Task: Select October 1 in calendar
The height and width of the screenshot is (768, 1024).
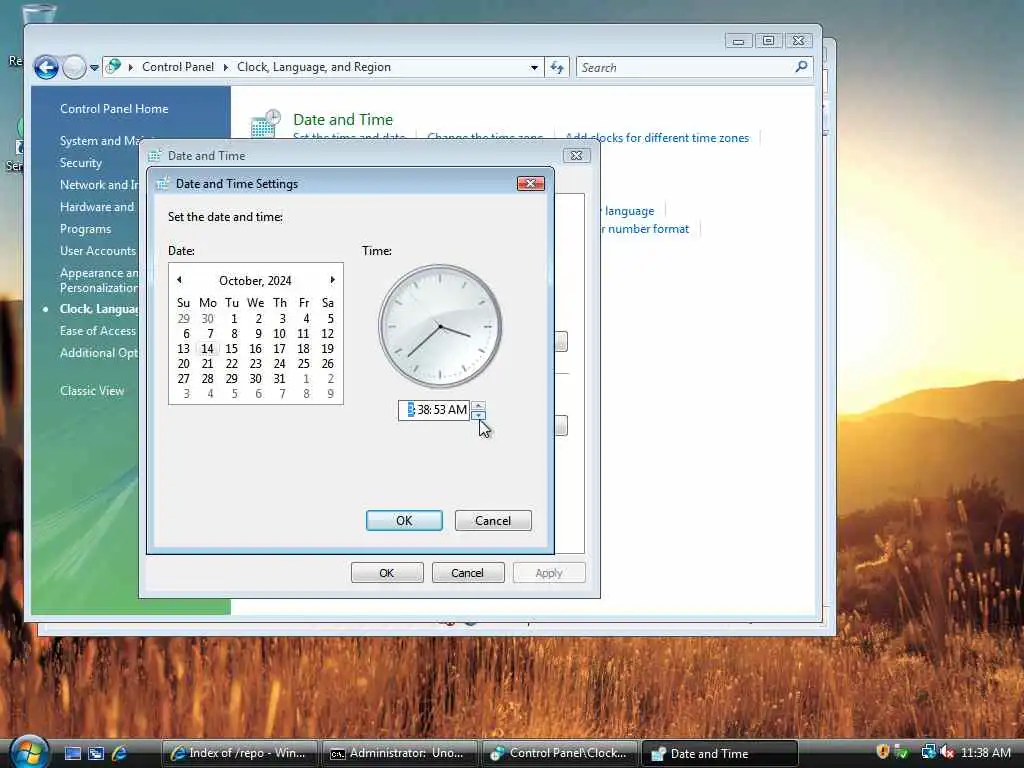Action: 234,319
